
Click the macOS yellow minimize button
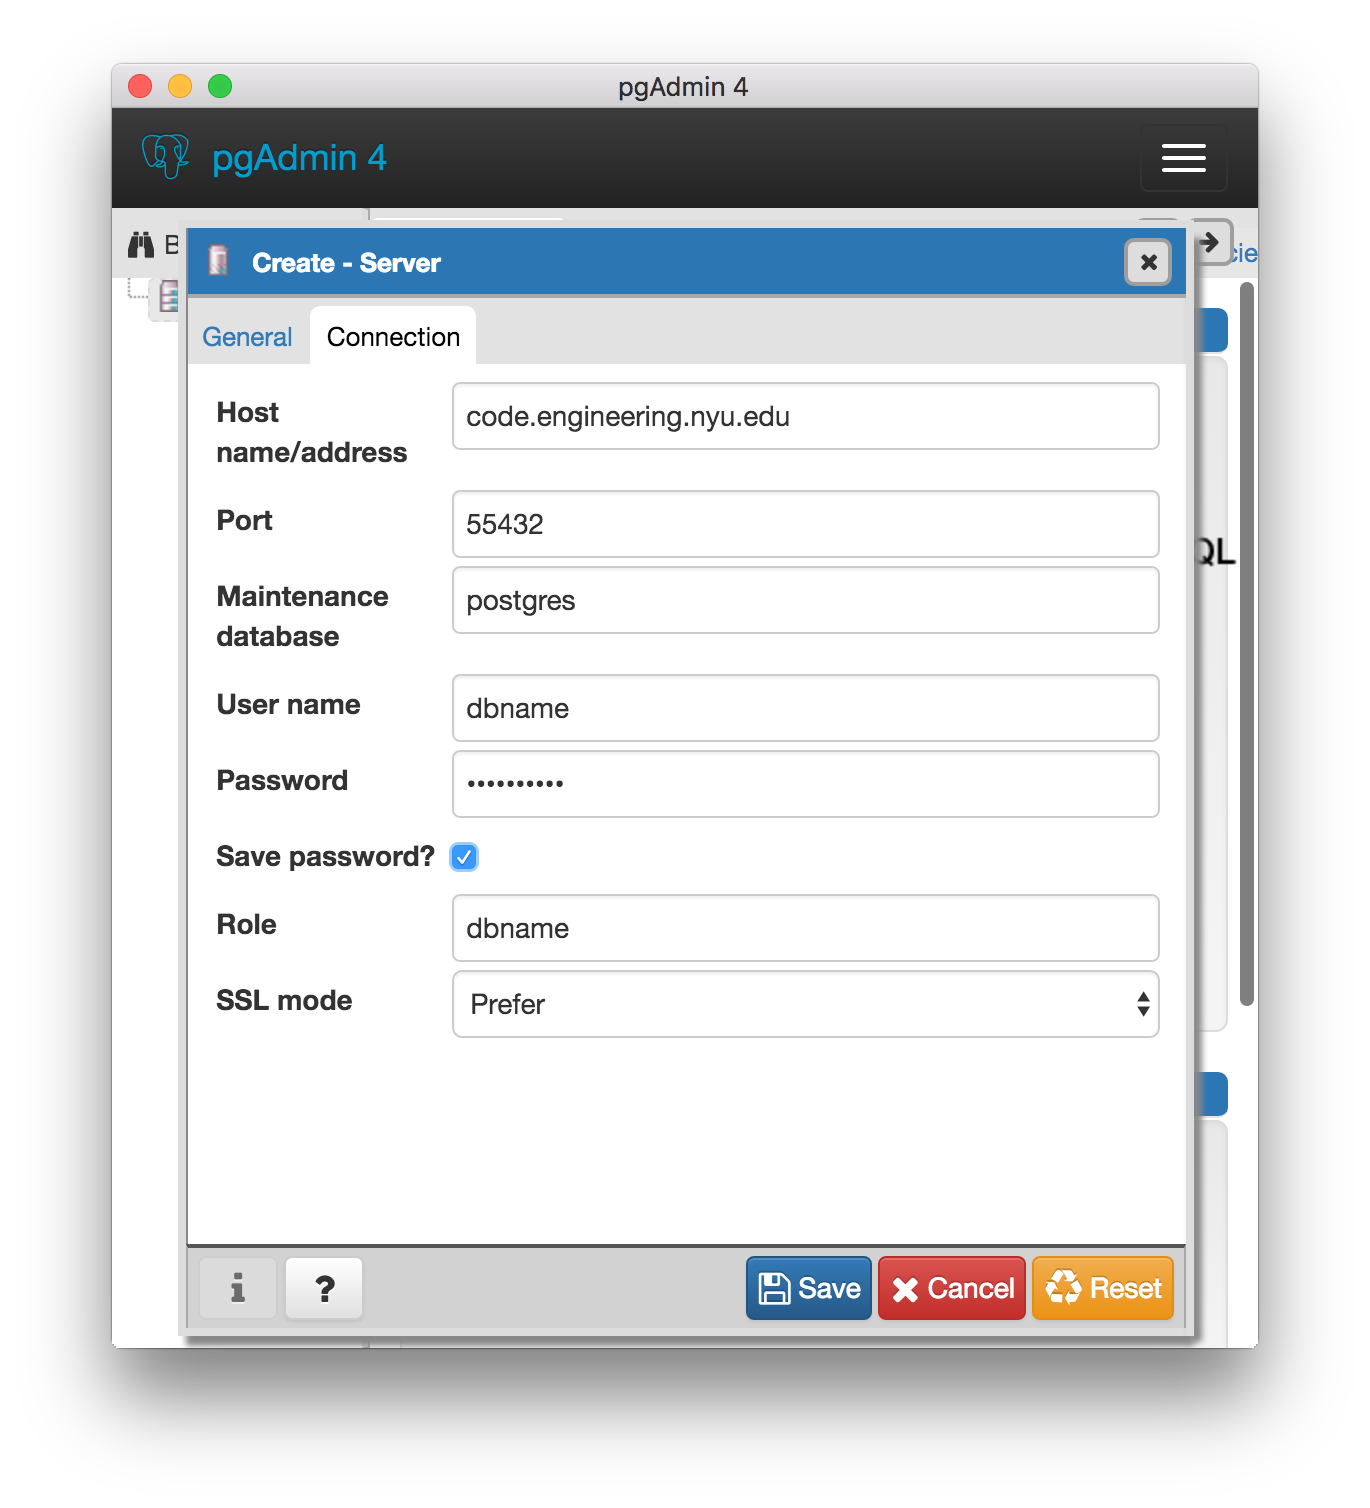pyautogui.click(x=180, y=86)
